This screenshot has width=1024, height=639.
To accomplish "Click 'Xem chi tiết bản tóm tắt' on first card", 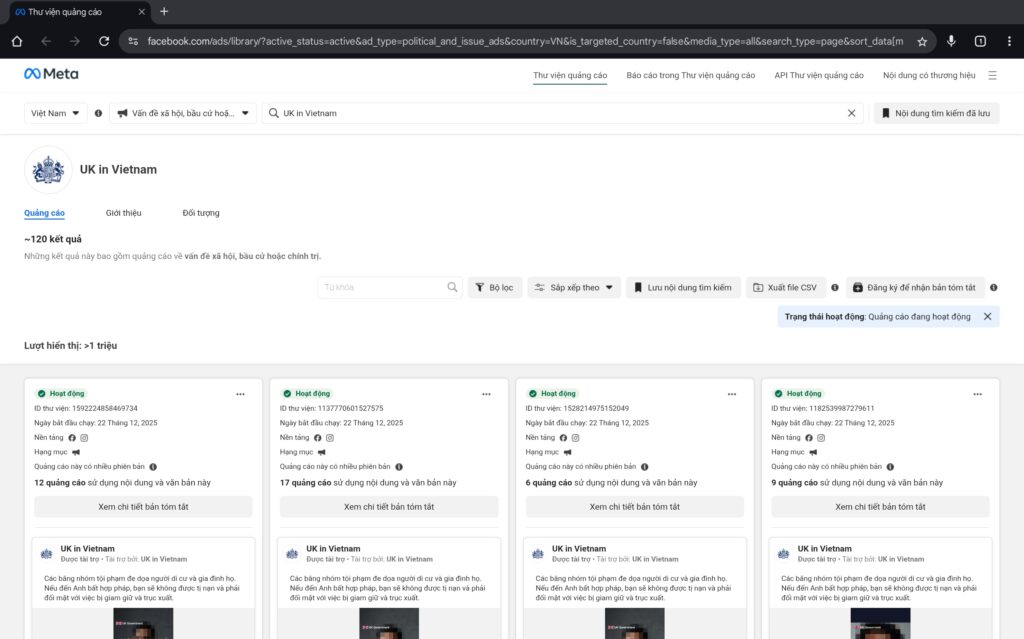I will tap(143, 505).
